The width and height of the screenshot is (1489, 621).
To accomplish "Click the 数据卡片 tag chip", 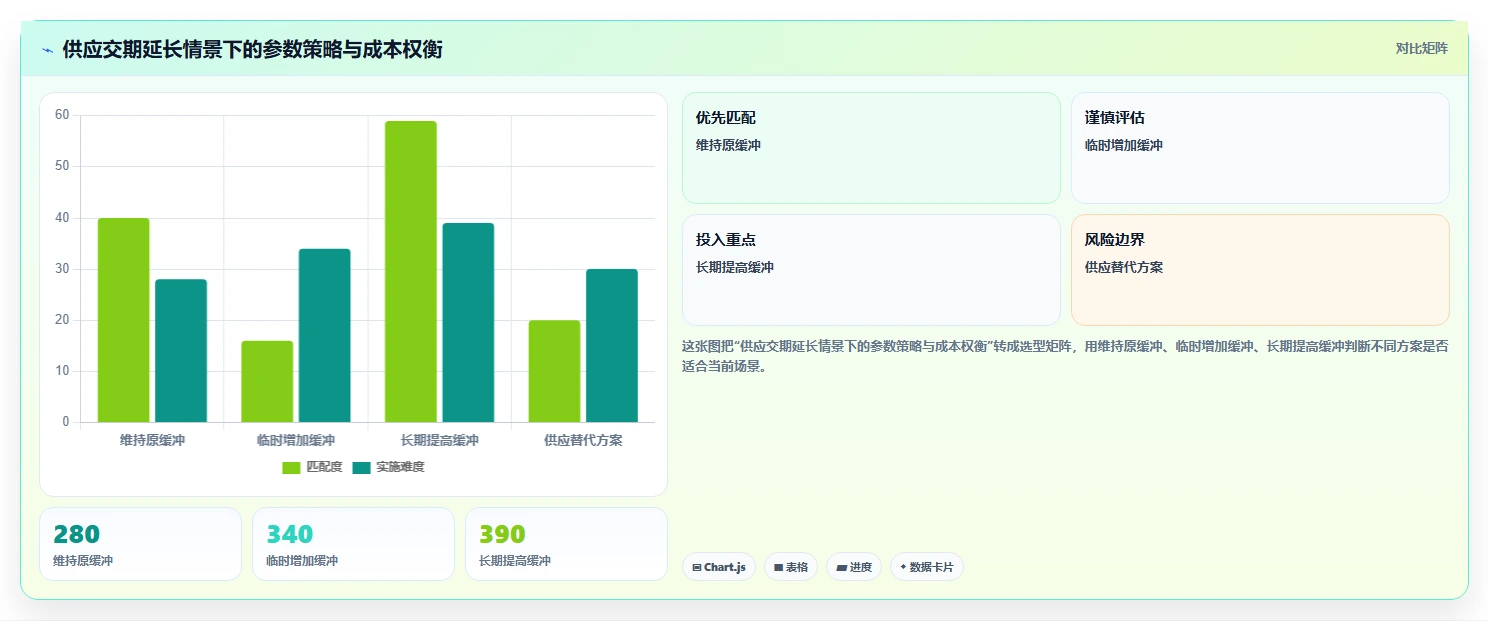I will coord(927,567).
